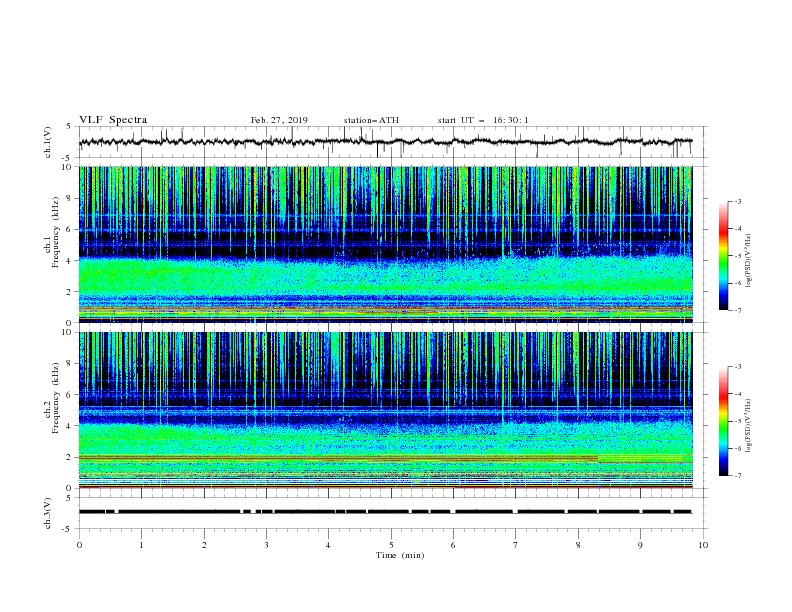Click the 'Time (min)' axis label
This screenshot has height=612, width=792.
[400, 555]
